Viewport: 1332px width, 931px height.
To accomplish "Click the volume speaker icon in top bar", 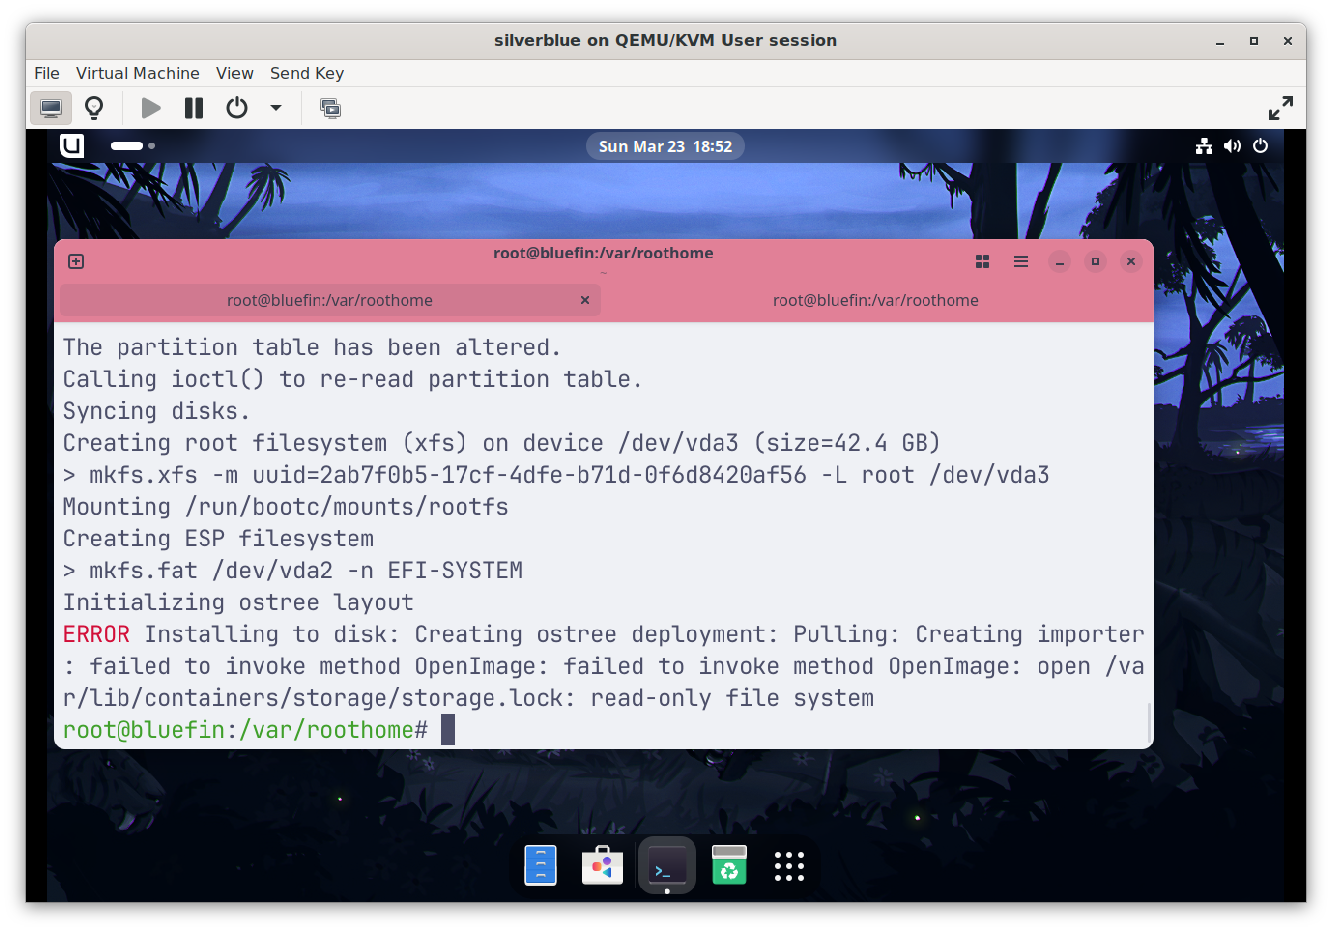I will click(1232, 146).
